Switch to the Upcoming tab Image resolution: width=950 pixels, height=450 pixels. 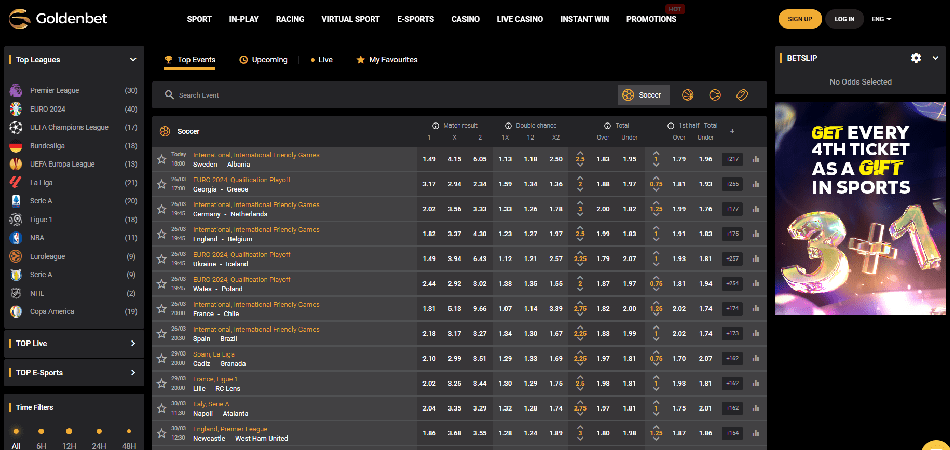(x=263, y=60)
